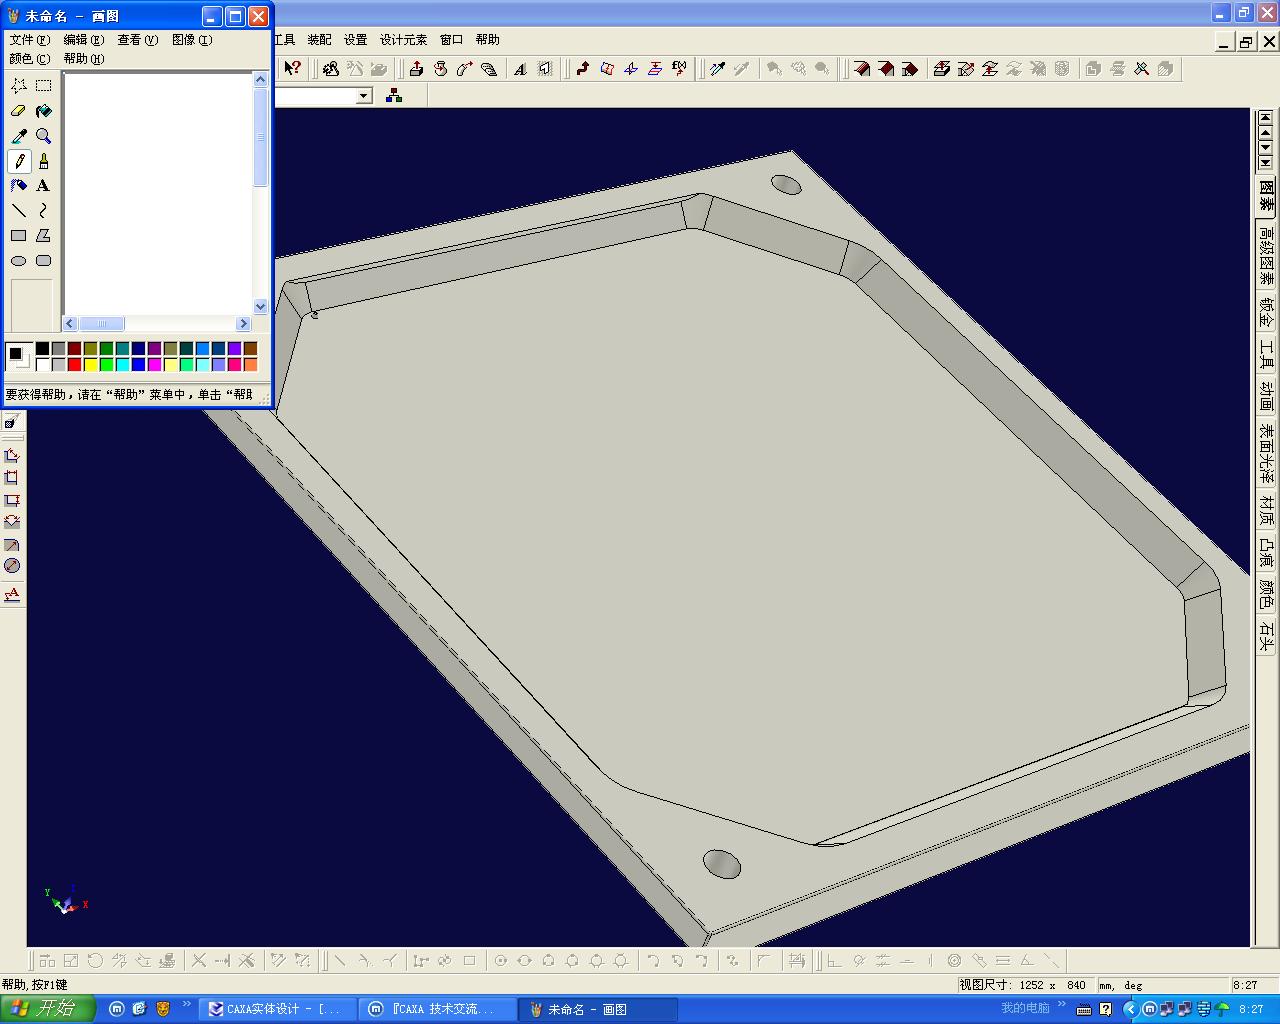Activate the Magnifier tool in Paint

click(x=43, y=136)
